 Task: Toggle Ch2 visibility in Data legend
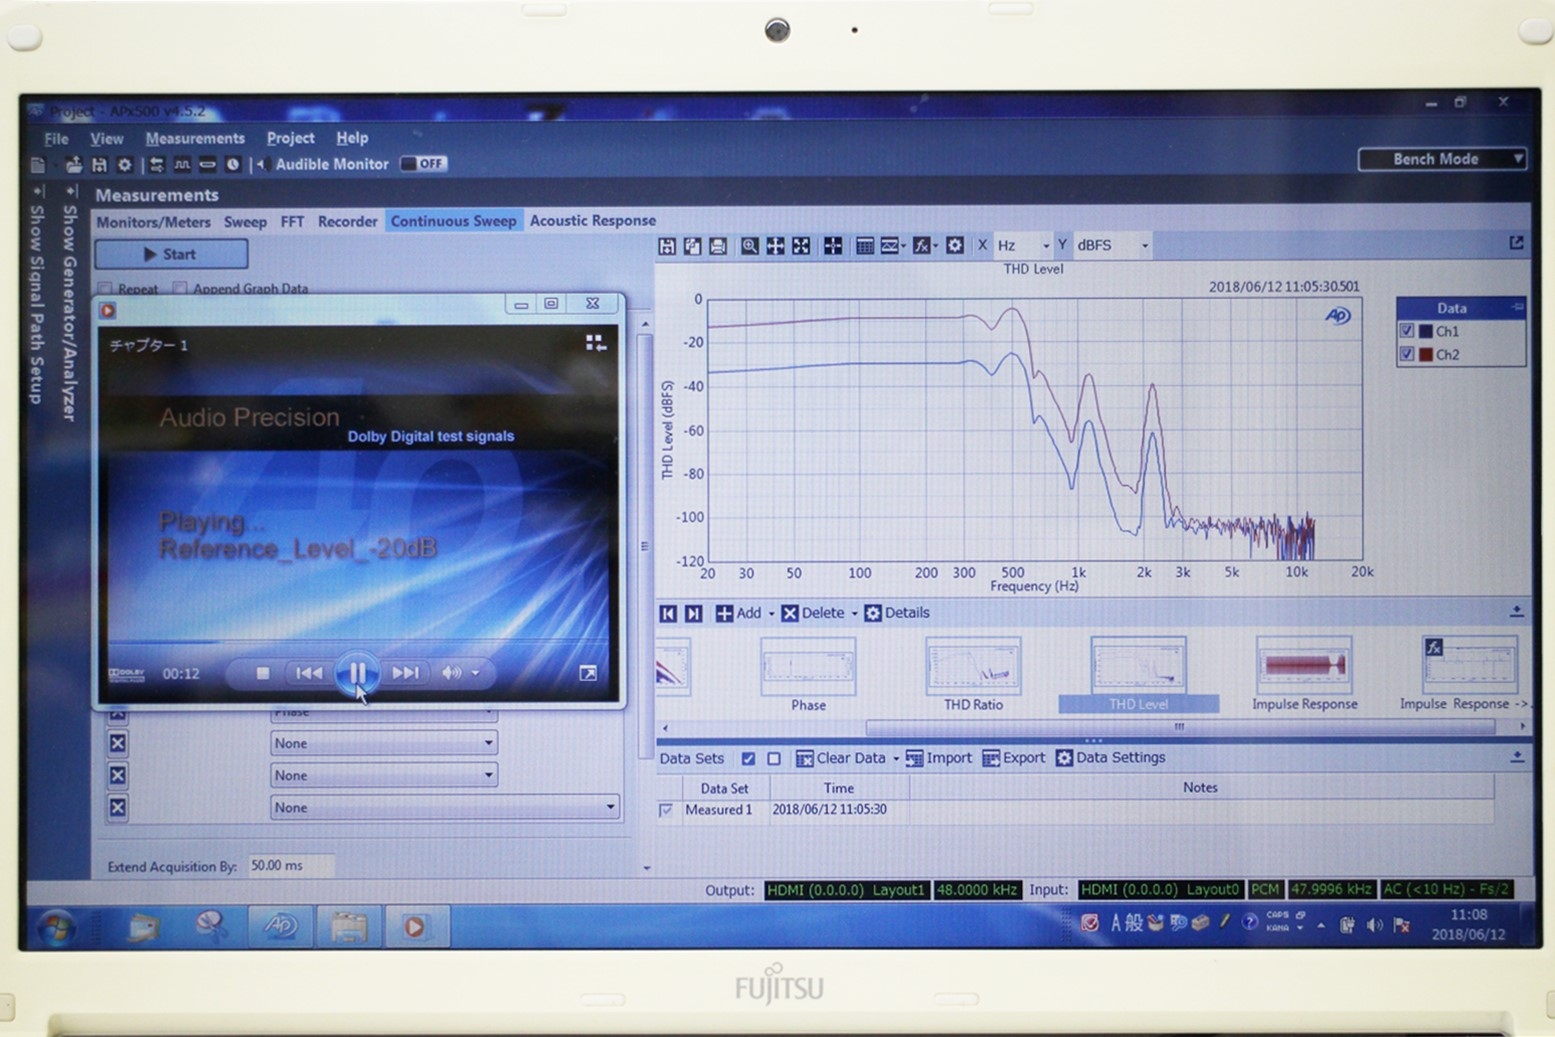tap(1407, 355)
